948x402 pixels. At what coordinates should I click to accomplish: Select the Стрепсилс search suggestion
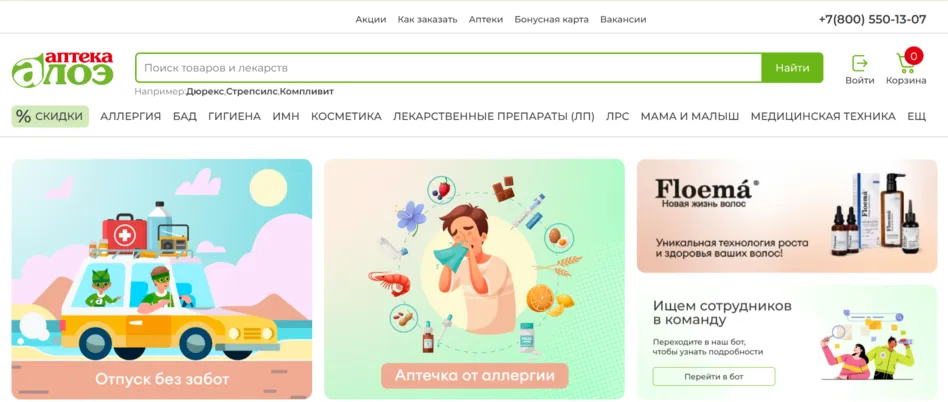(252, 92)
